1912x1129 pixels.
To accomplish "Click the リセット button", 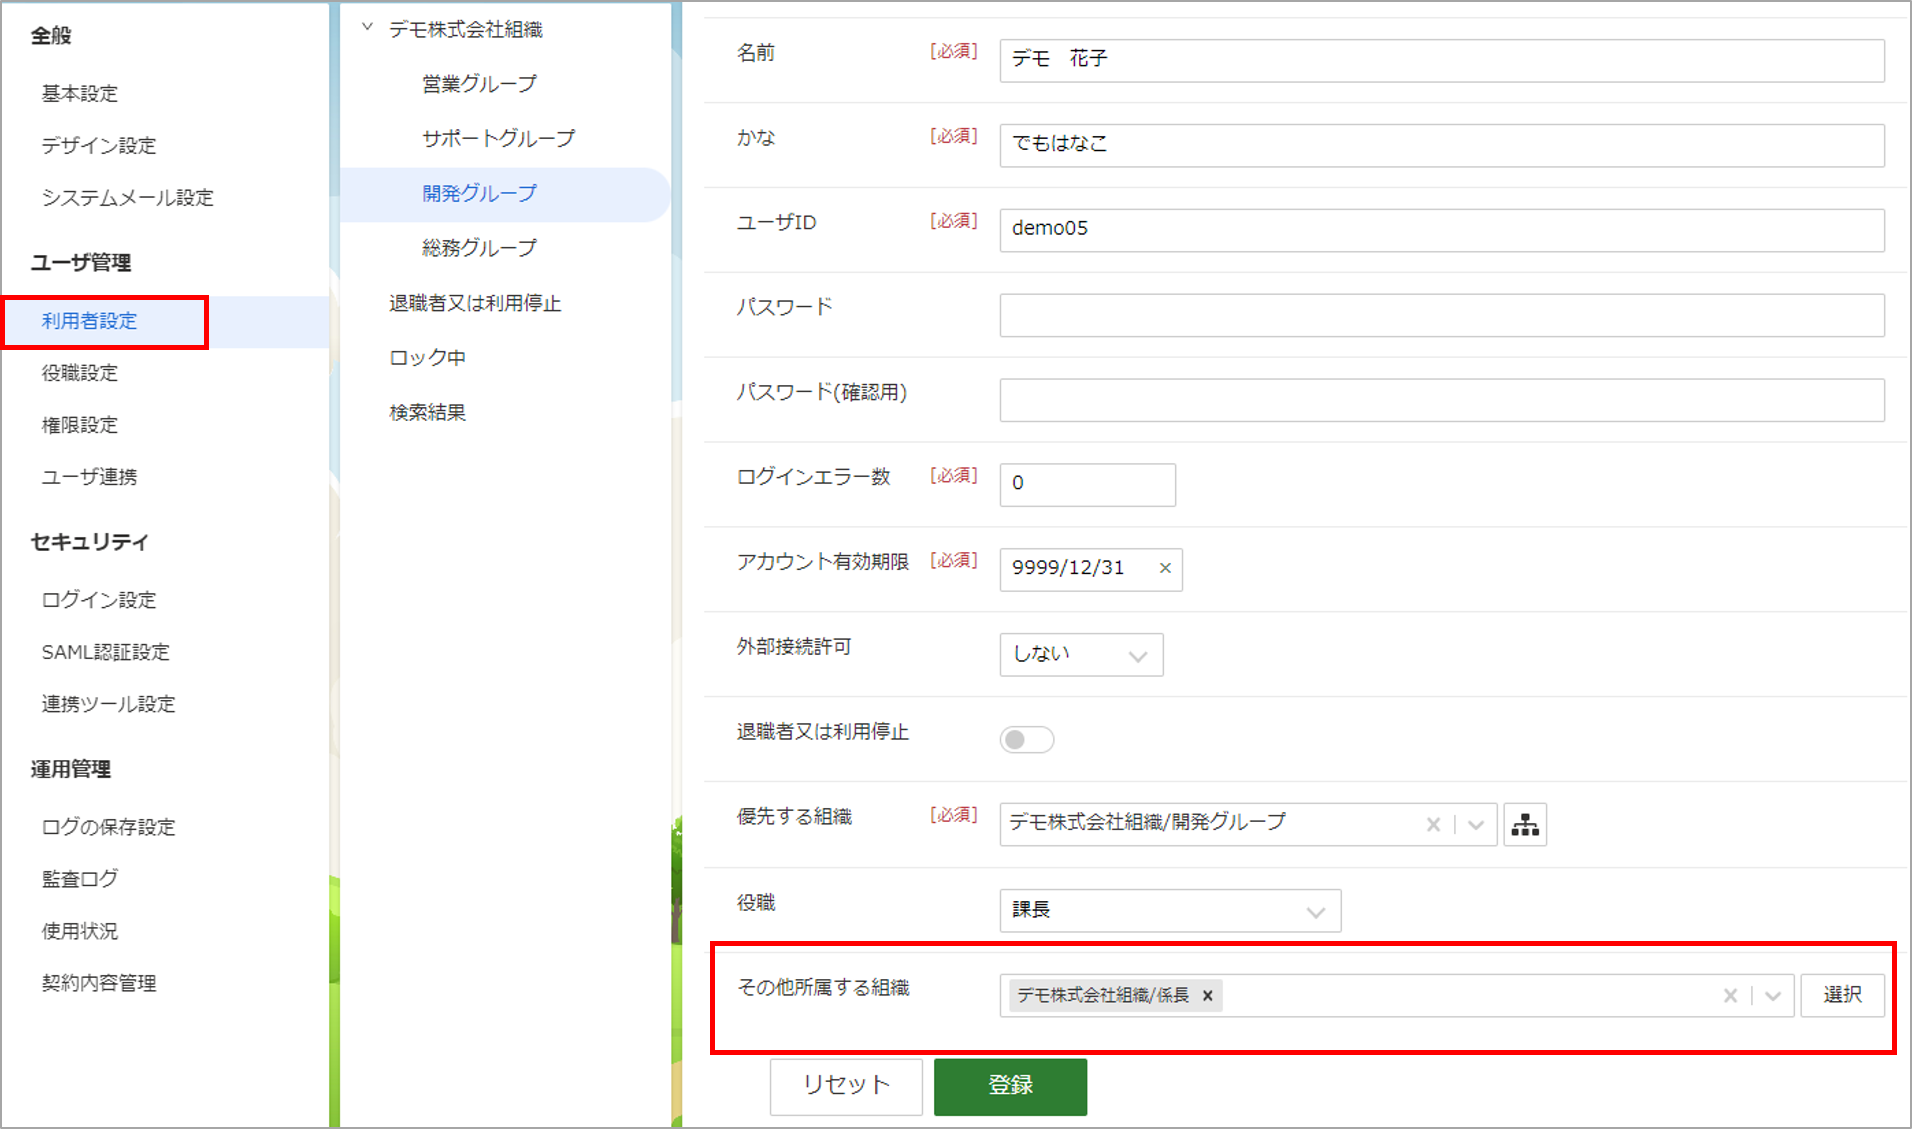I will pyautogui.click(x=846, y=1086).
